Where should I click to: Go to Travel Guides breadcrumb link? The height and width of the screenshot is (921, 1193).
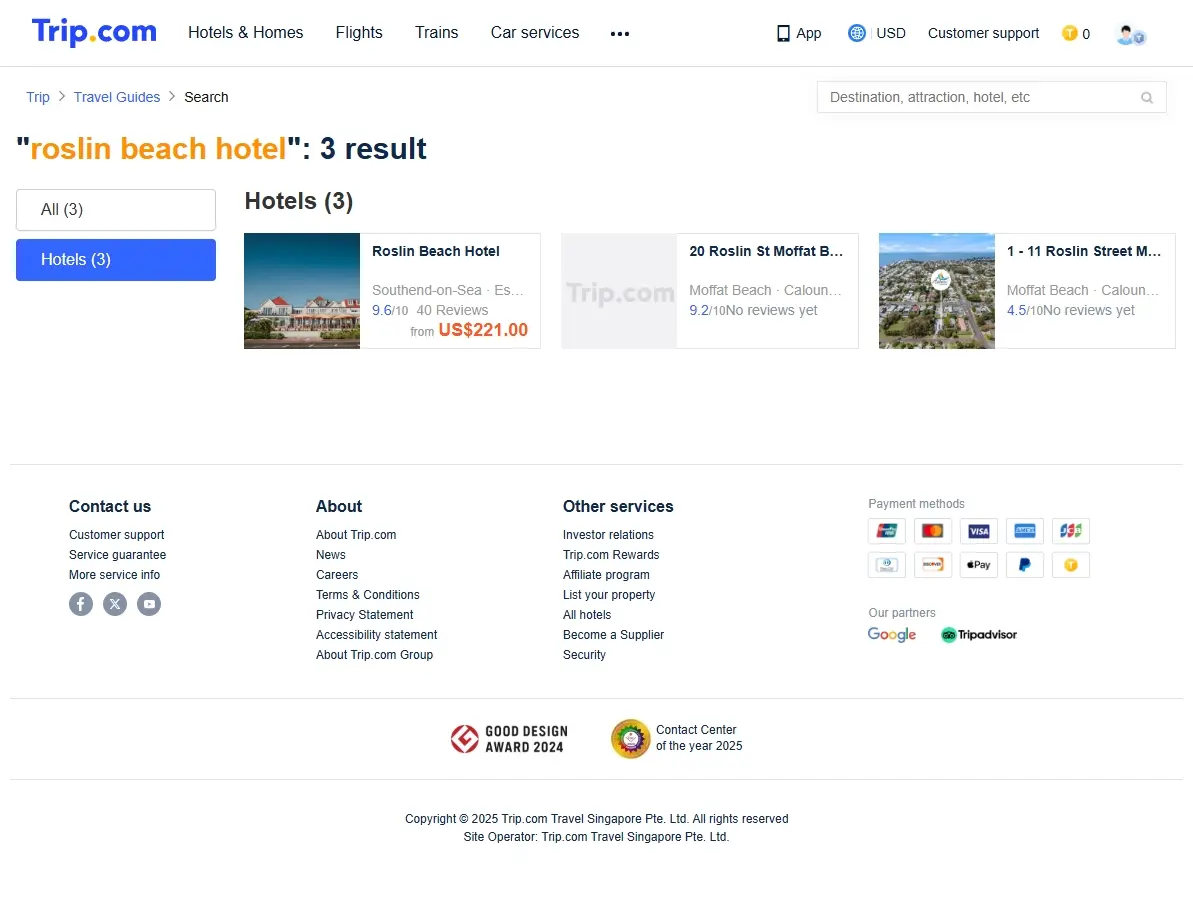pos(117,97)
